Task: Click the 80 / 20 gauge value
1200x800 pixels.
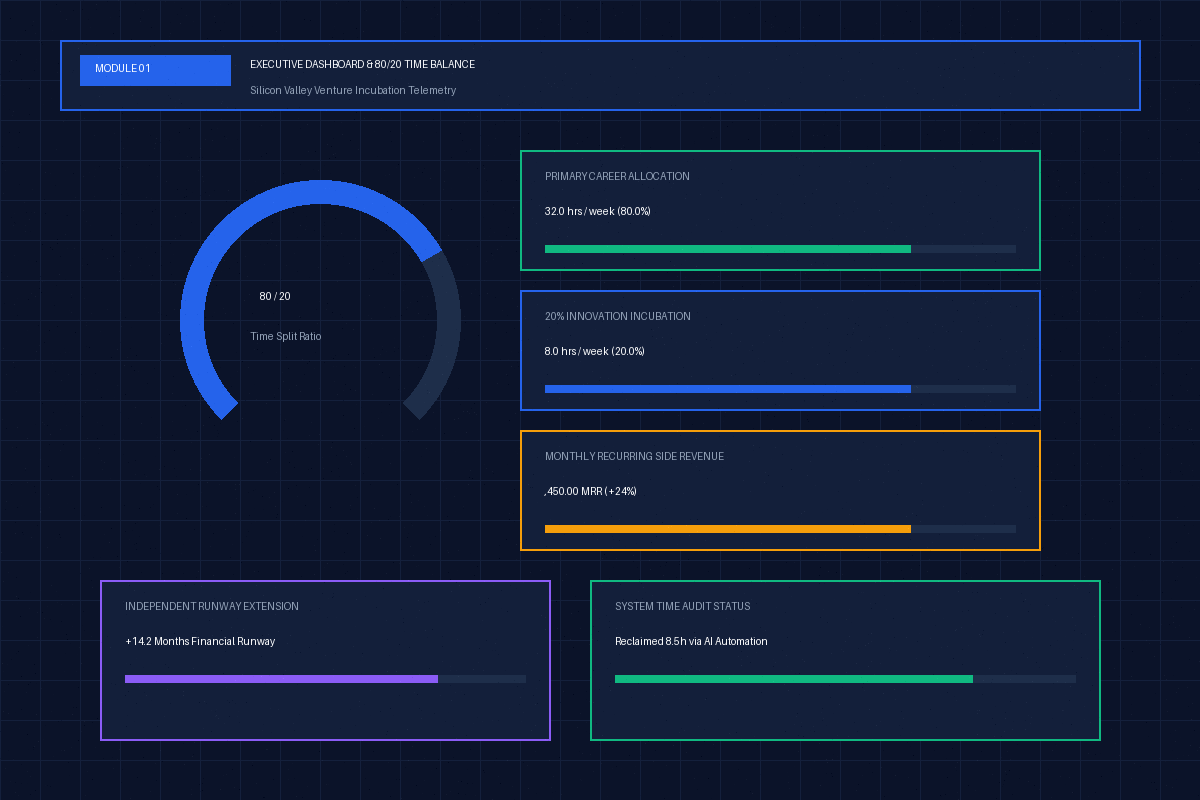Action: [275, 296]
